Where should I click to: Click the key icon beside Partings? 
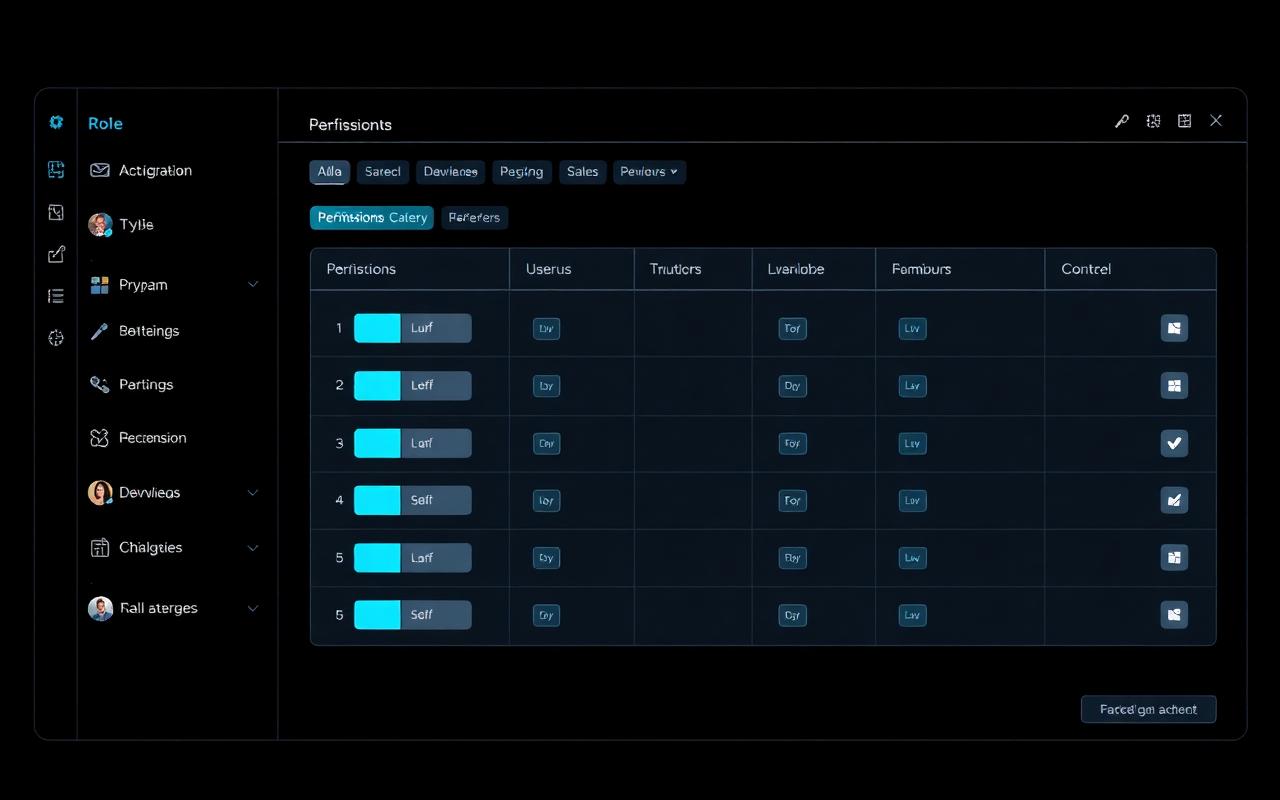pos(99,384)
